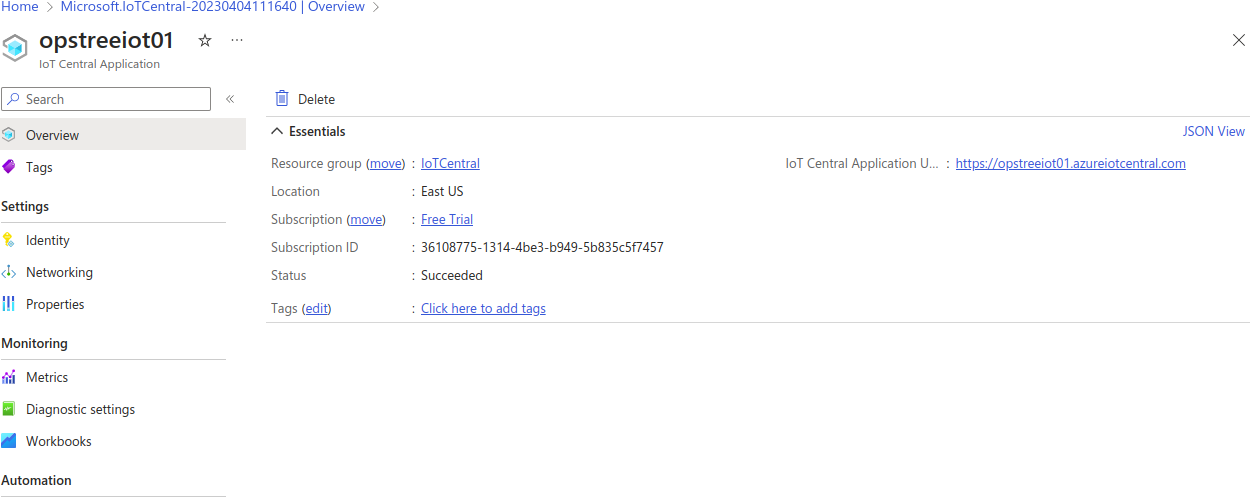Select the Identity key icon
The image size is (1250, 499).
click(9, 240)
